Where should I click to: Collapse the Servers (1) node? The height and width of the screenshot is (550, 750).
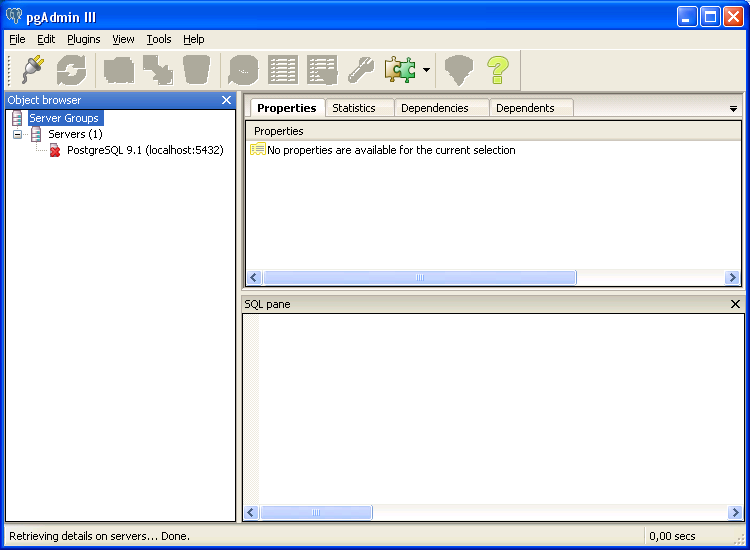[17, 134]
